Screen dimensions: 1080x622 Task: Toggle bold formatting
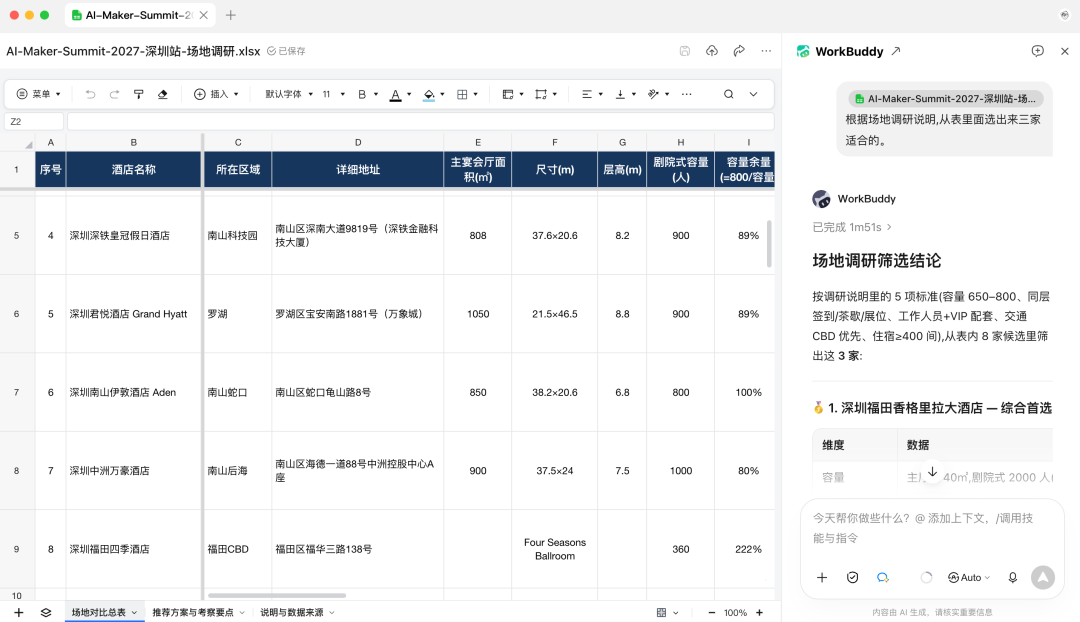point(362,94)
